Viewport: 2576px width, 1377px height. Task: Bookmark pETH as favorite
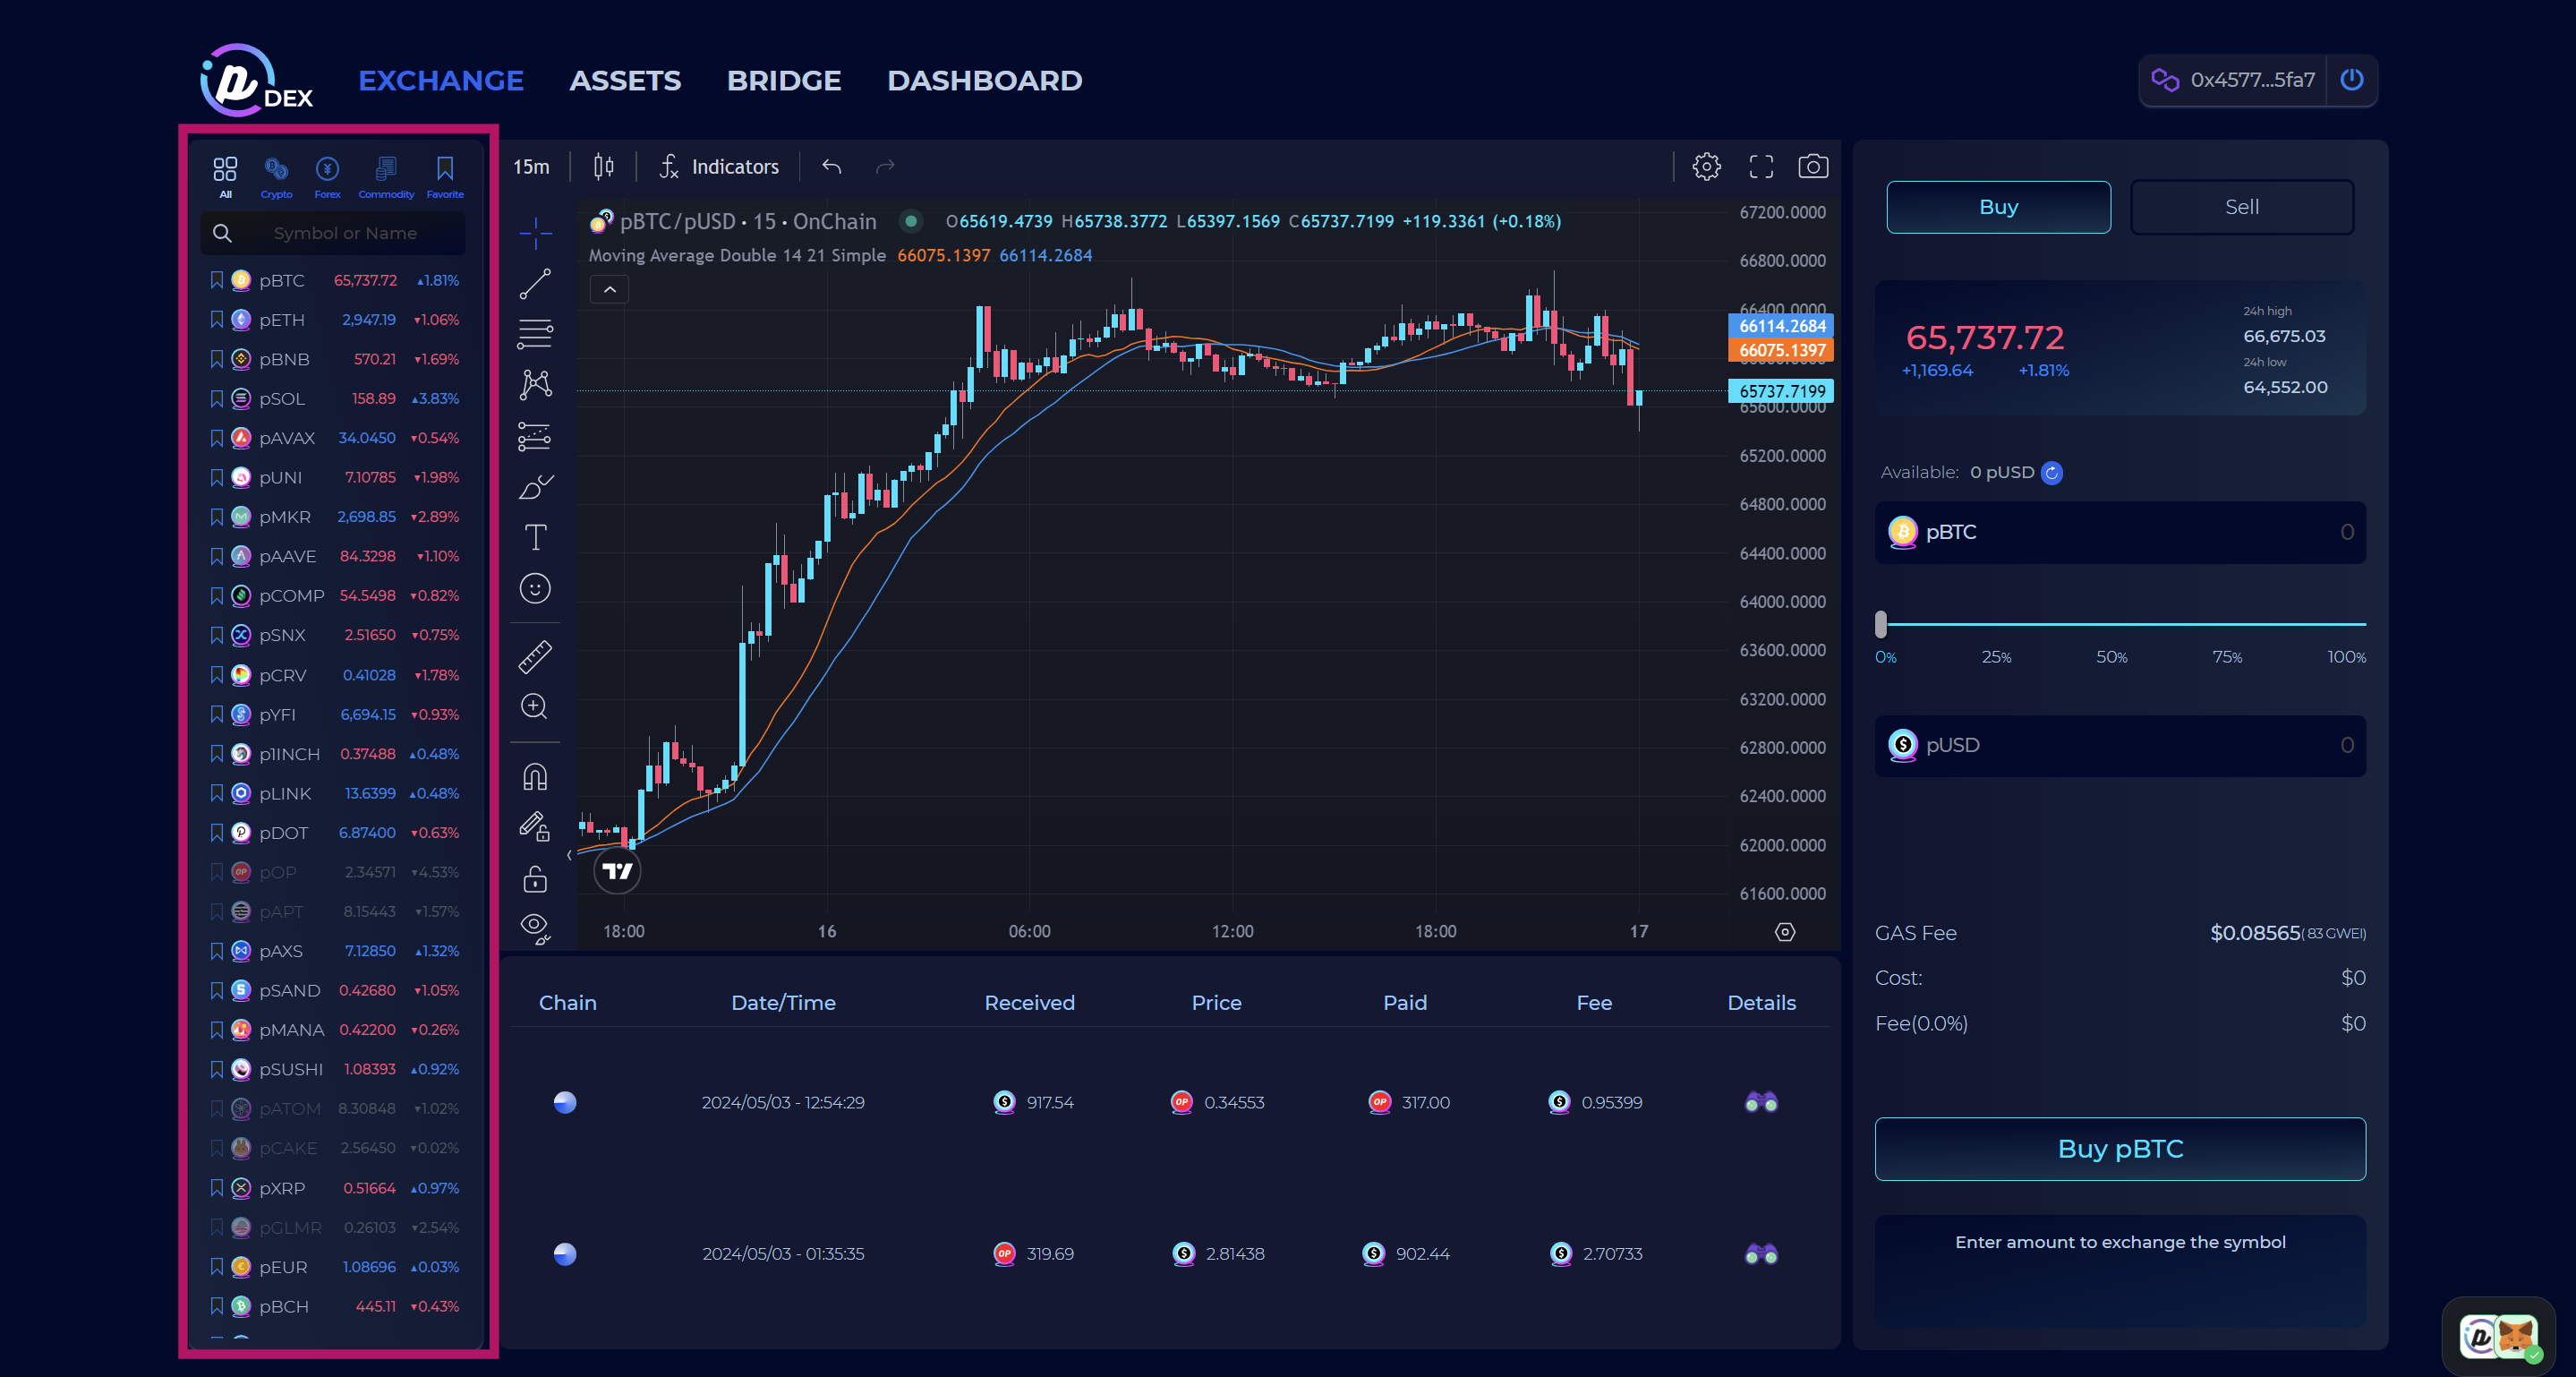(x=216, y=320)
